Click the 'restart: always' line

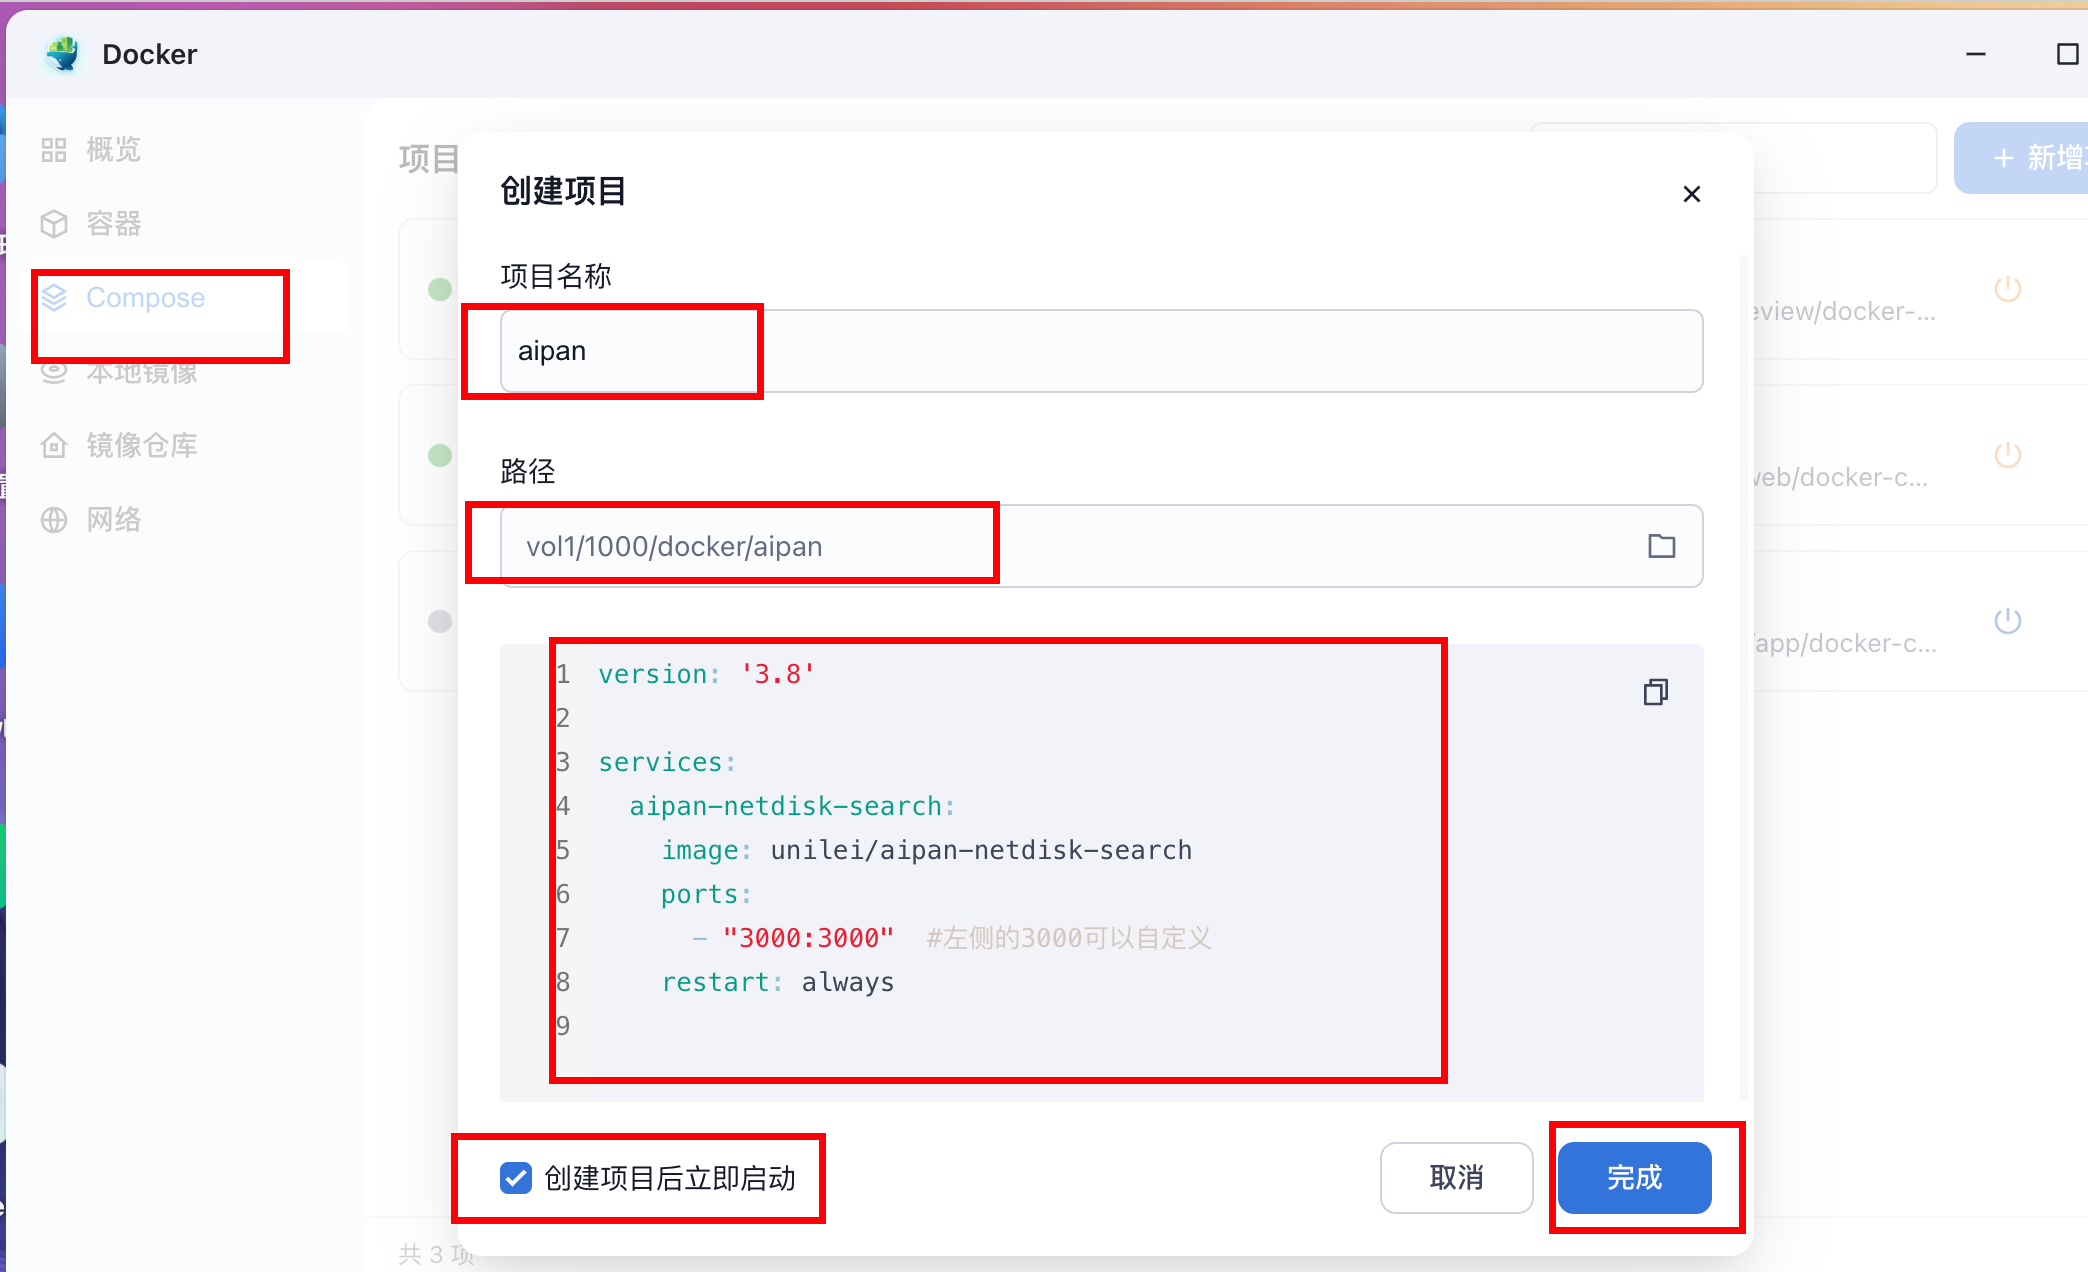tap(777, 982)
